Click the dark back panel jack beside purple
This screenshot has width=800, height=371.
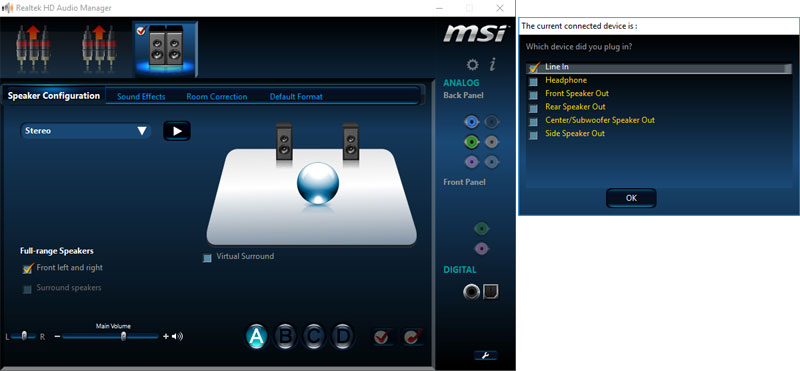[x=491, y=162]
